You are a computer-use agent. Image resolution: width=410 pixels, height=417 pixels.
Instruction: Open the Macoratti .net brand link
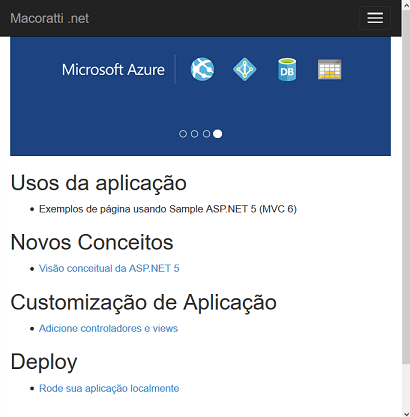coord(50,18)
